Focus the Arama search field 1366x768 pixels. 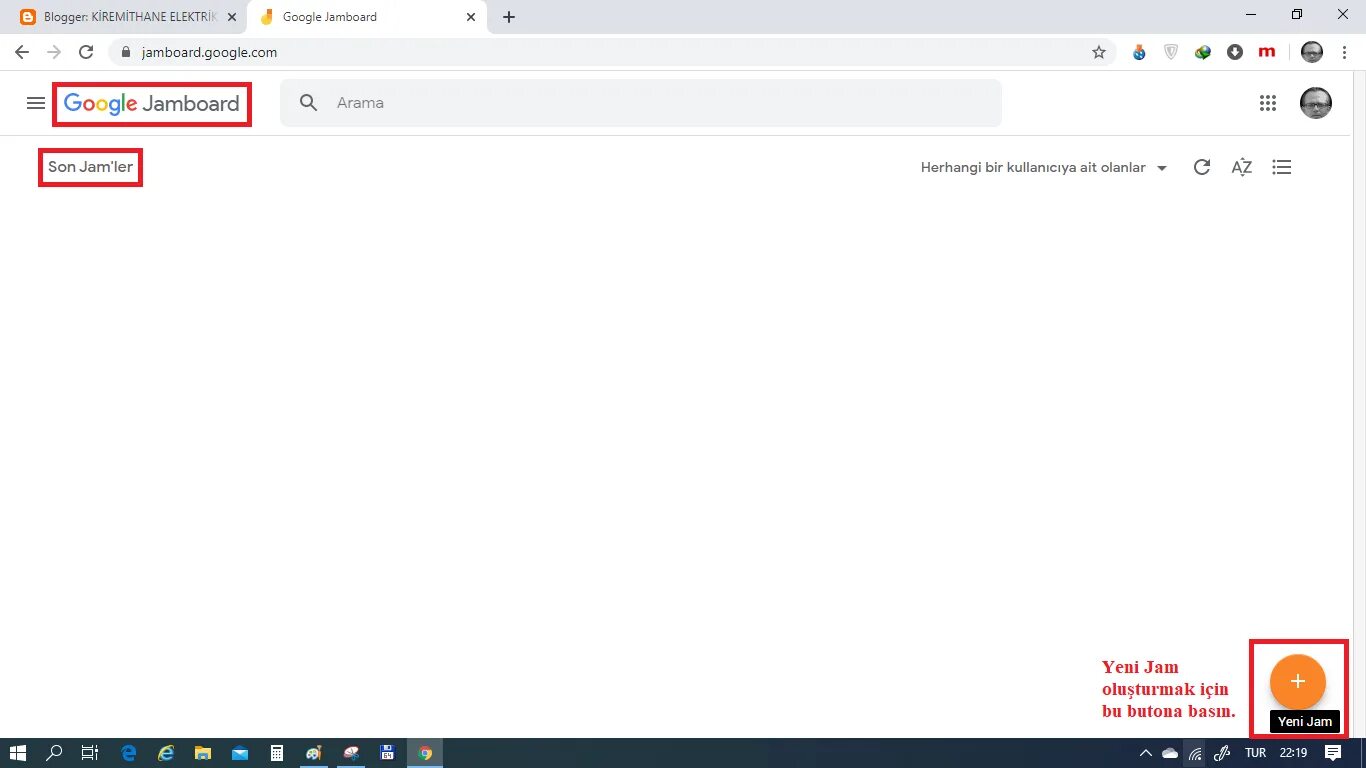[x=640, y=103]
